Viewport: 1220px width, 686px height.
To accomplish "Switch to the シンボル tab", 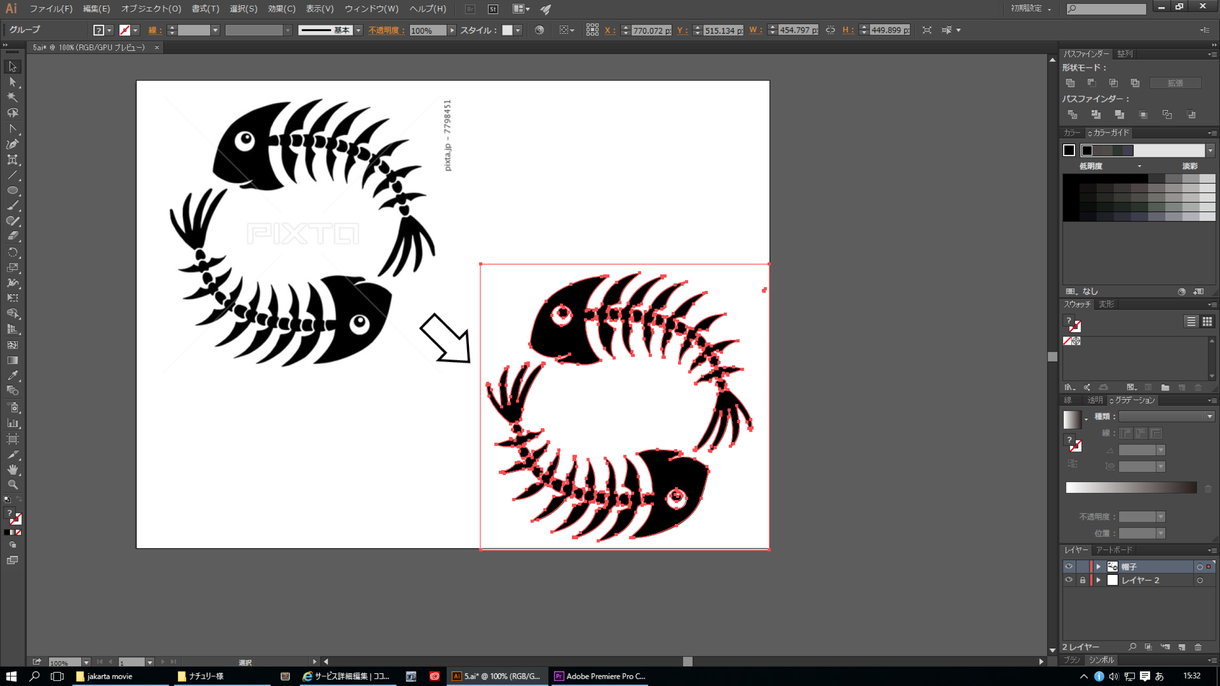I will (1101, 661).
